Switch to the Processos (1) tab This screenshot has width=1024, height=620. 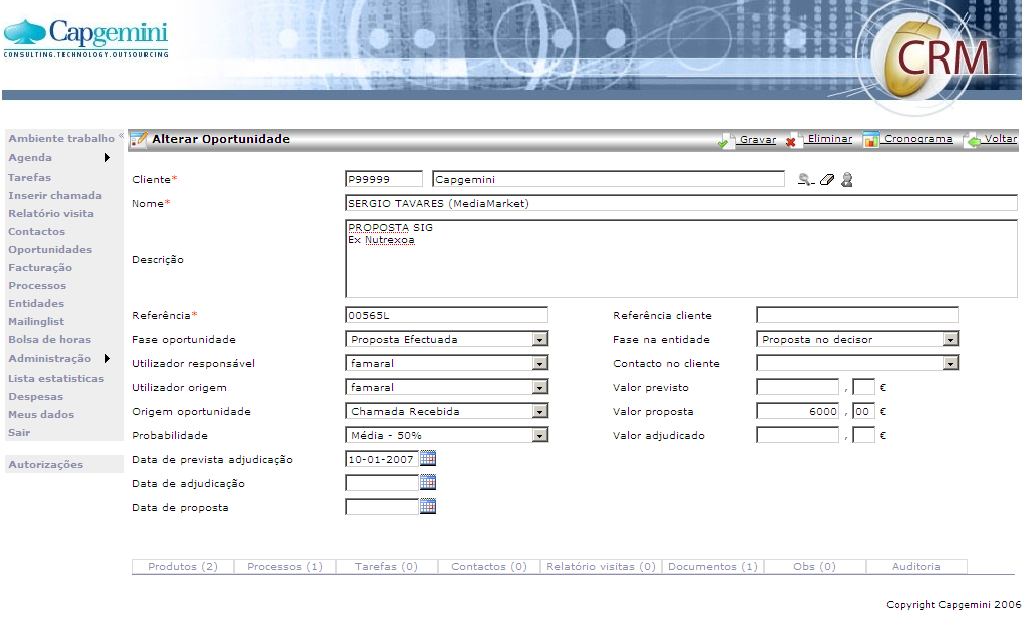point(285,566)
